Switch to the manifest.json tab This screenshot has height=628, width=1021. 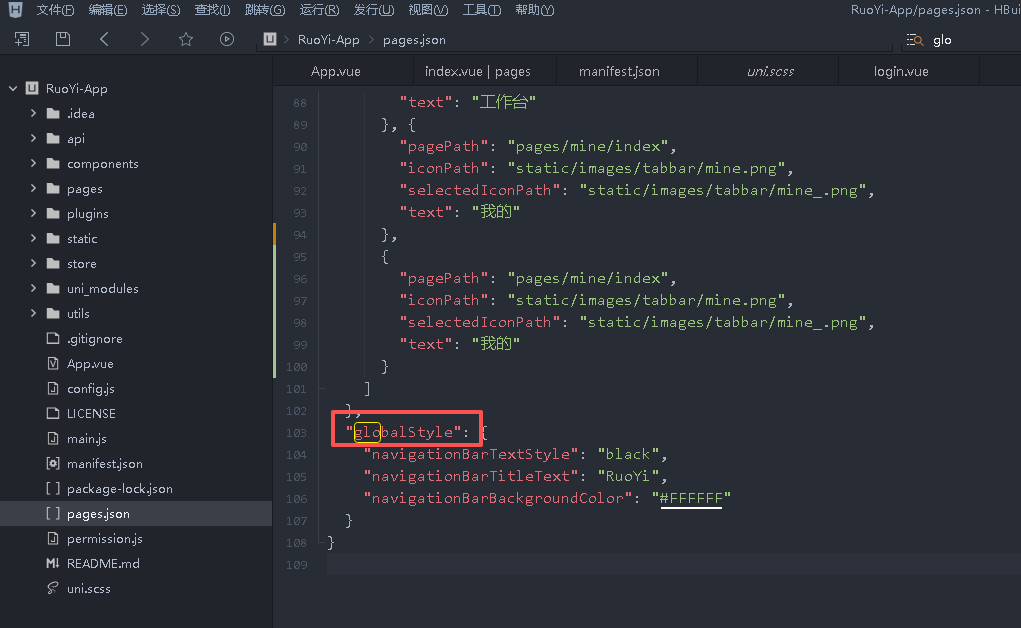(619, 71)
